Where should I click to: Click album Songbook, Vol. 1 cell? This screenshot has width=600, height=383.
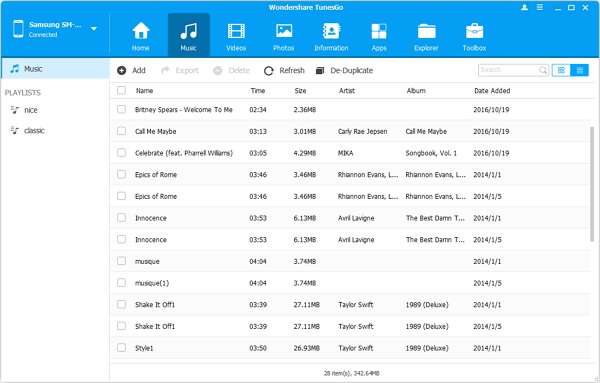(x=431, y=153)
